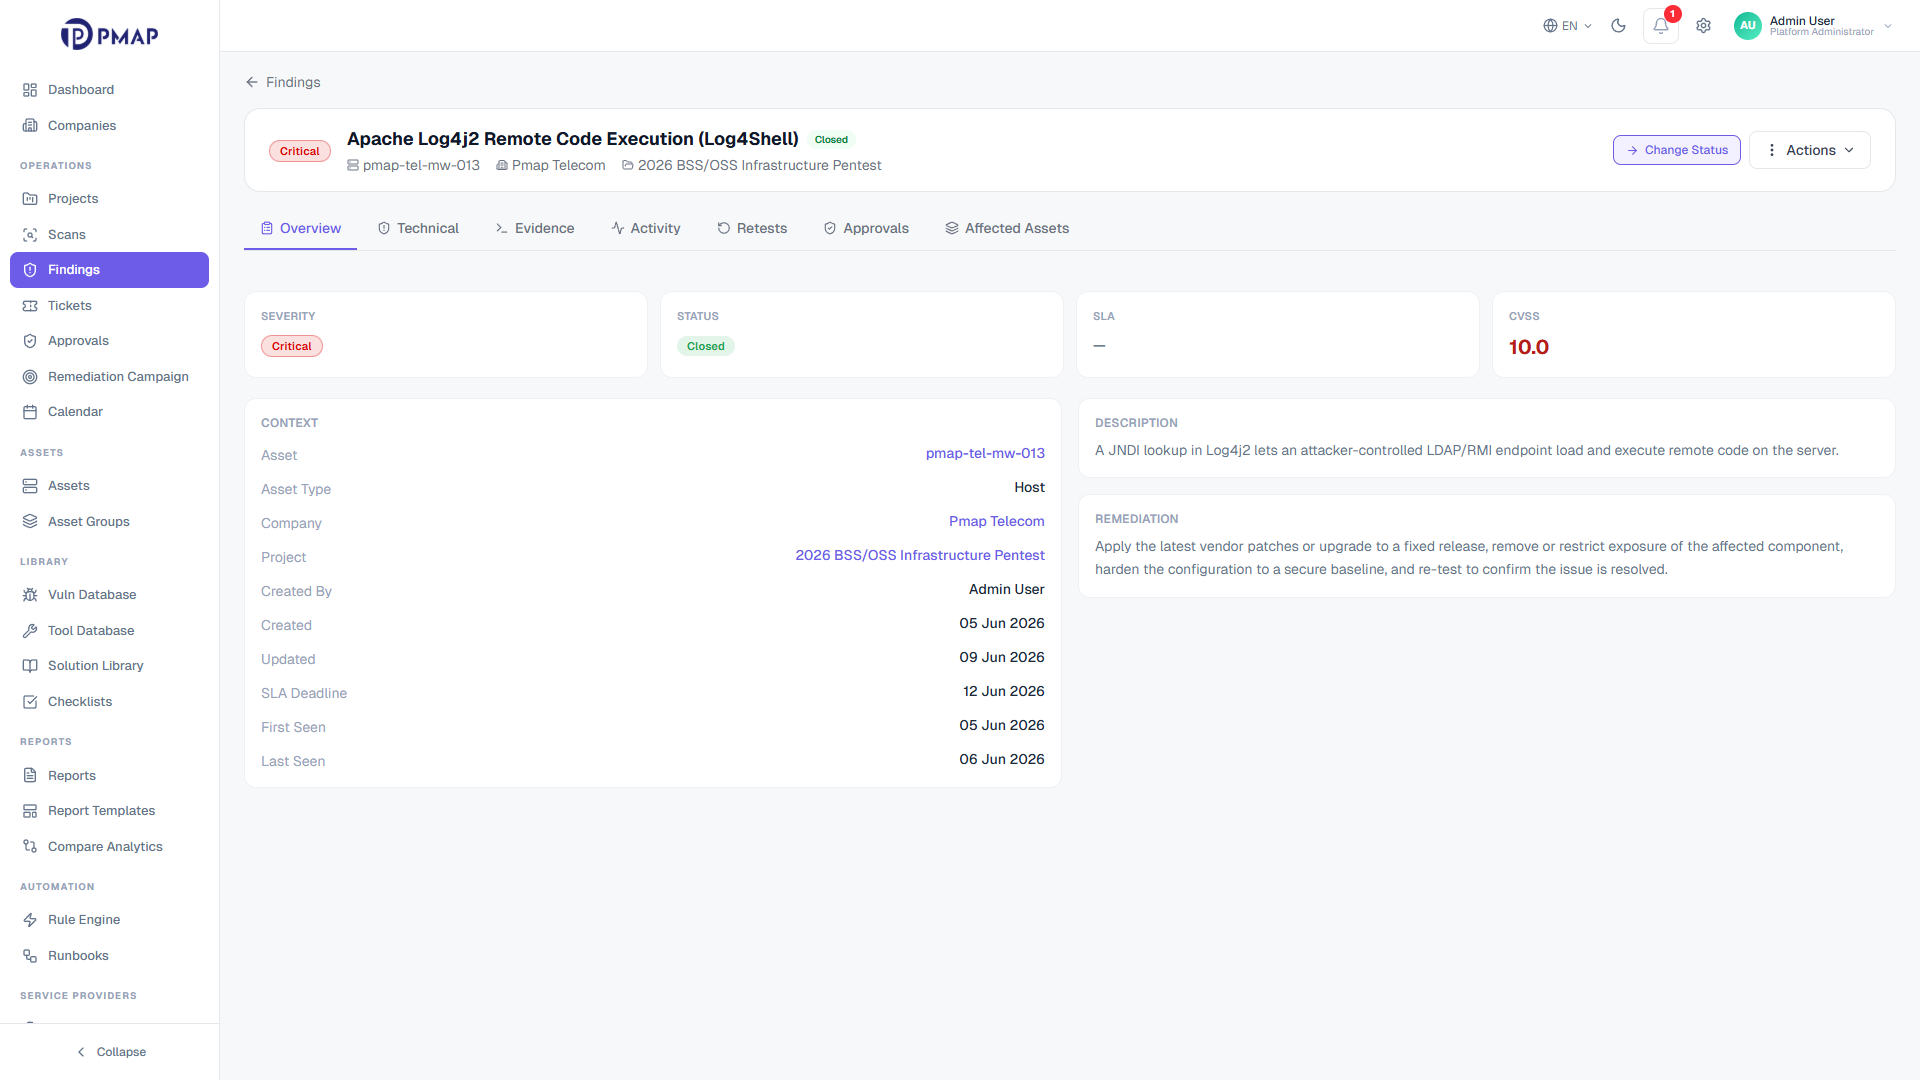
Task: Open the pmap-tel-mw-013 asset link in Context
Action: pyautogui.click(x=985, y=454)
